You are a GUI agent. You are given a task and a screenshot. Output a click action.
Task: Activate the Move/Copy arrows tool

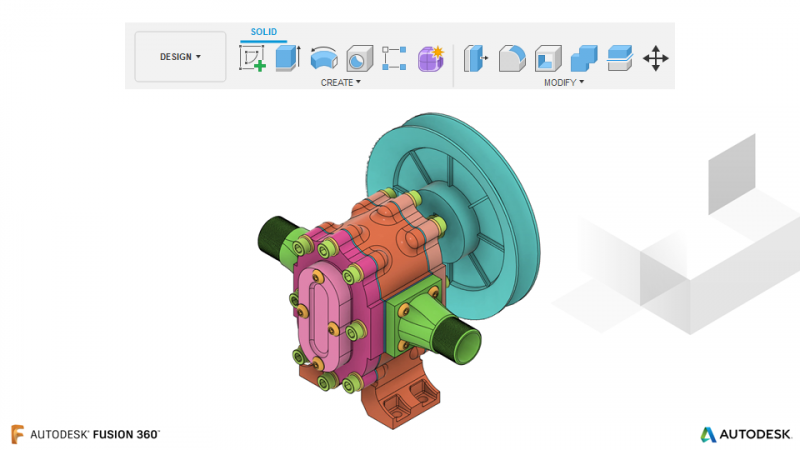coord(656,58)
